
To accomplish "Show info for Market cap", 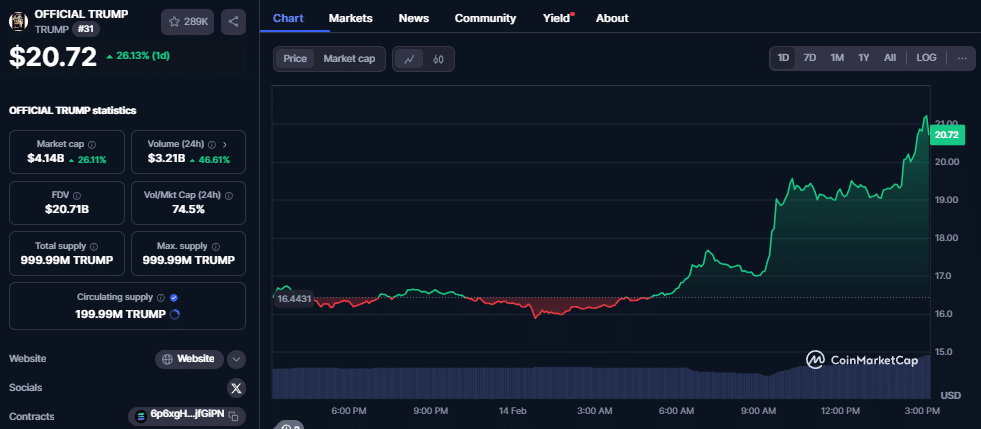I will coord(92,144).
